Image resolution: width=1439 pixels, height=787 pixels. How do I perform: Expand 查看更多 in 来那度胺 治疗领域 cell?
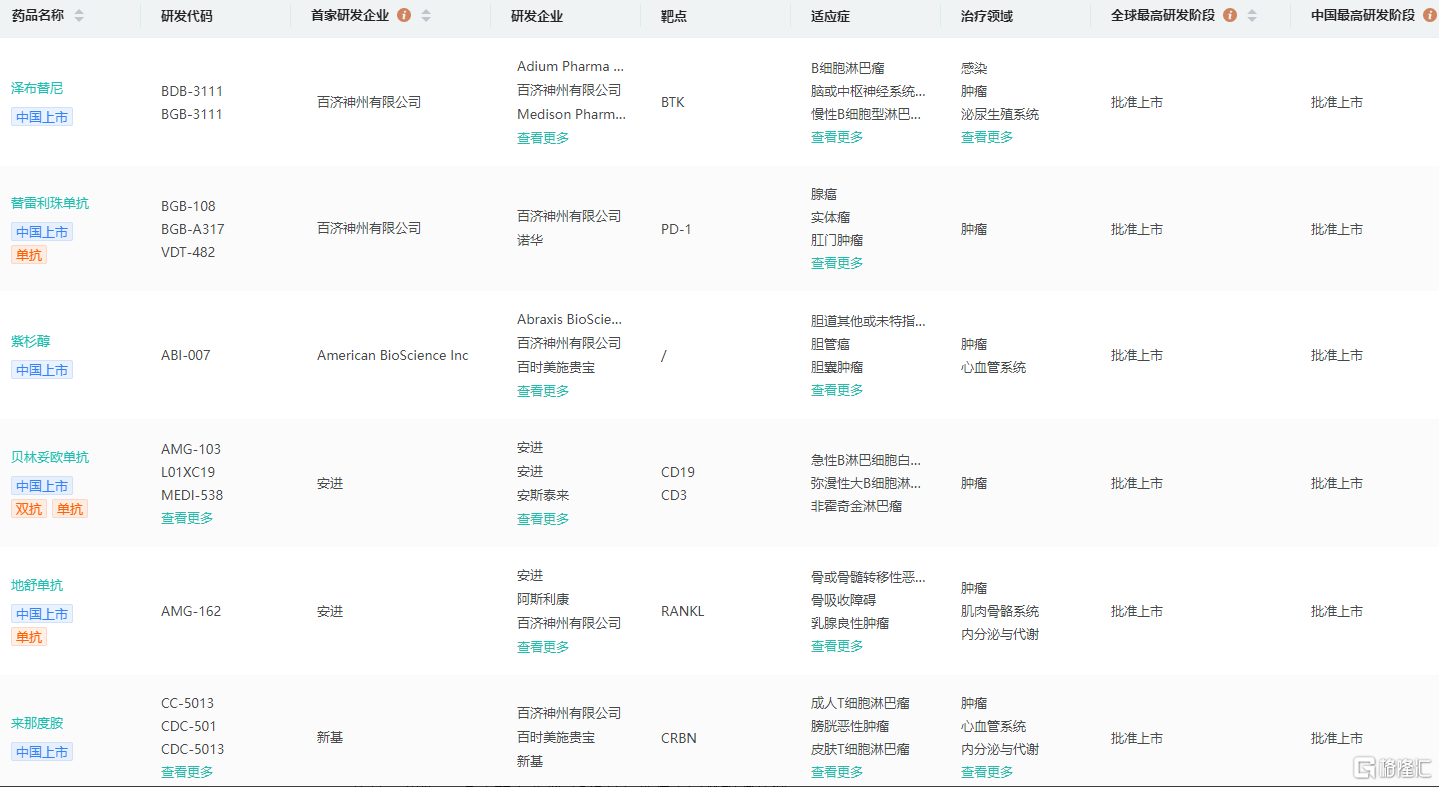coord(987,772)
